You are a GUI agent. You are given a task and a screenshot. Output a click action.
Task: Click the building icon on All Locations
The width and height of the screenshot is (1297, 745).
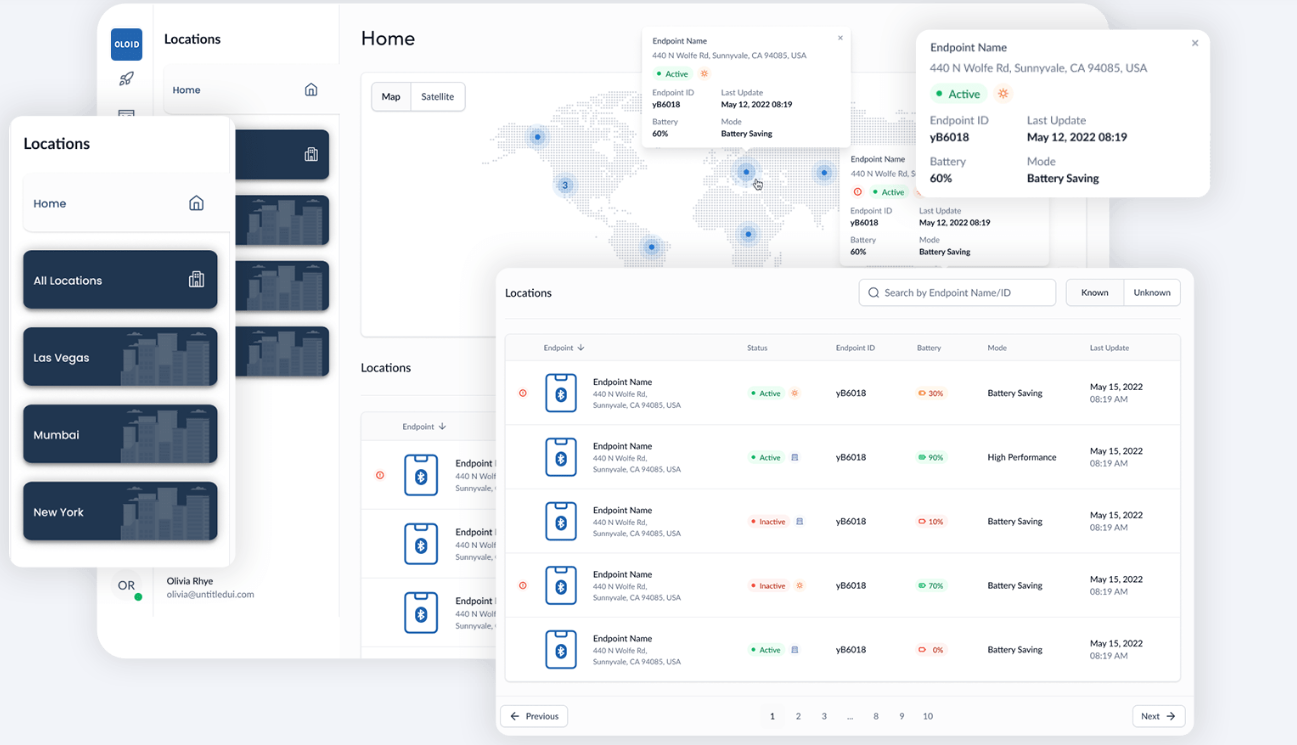coord(196,280)
